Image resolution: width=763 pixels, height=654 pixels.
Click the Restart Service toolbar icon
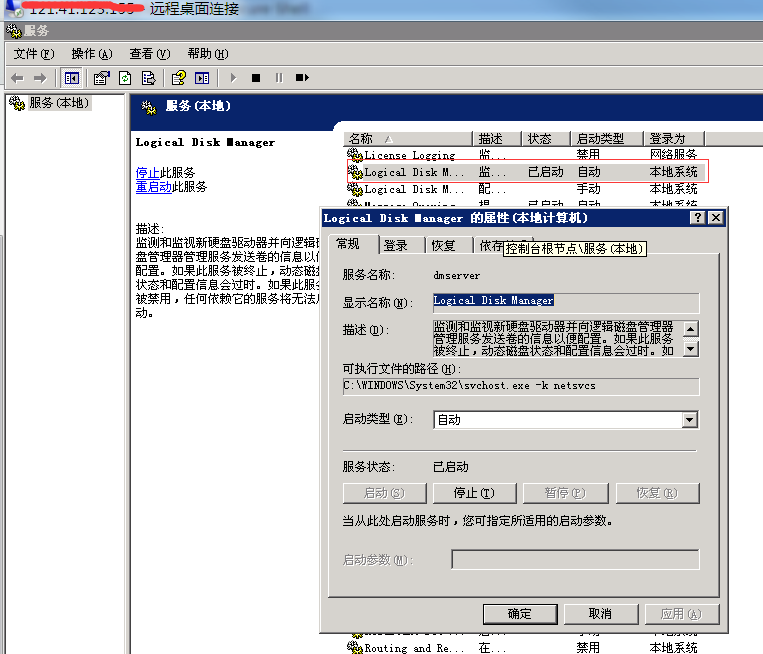click(301, 78)
